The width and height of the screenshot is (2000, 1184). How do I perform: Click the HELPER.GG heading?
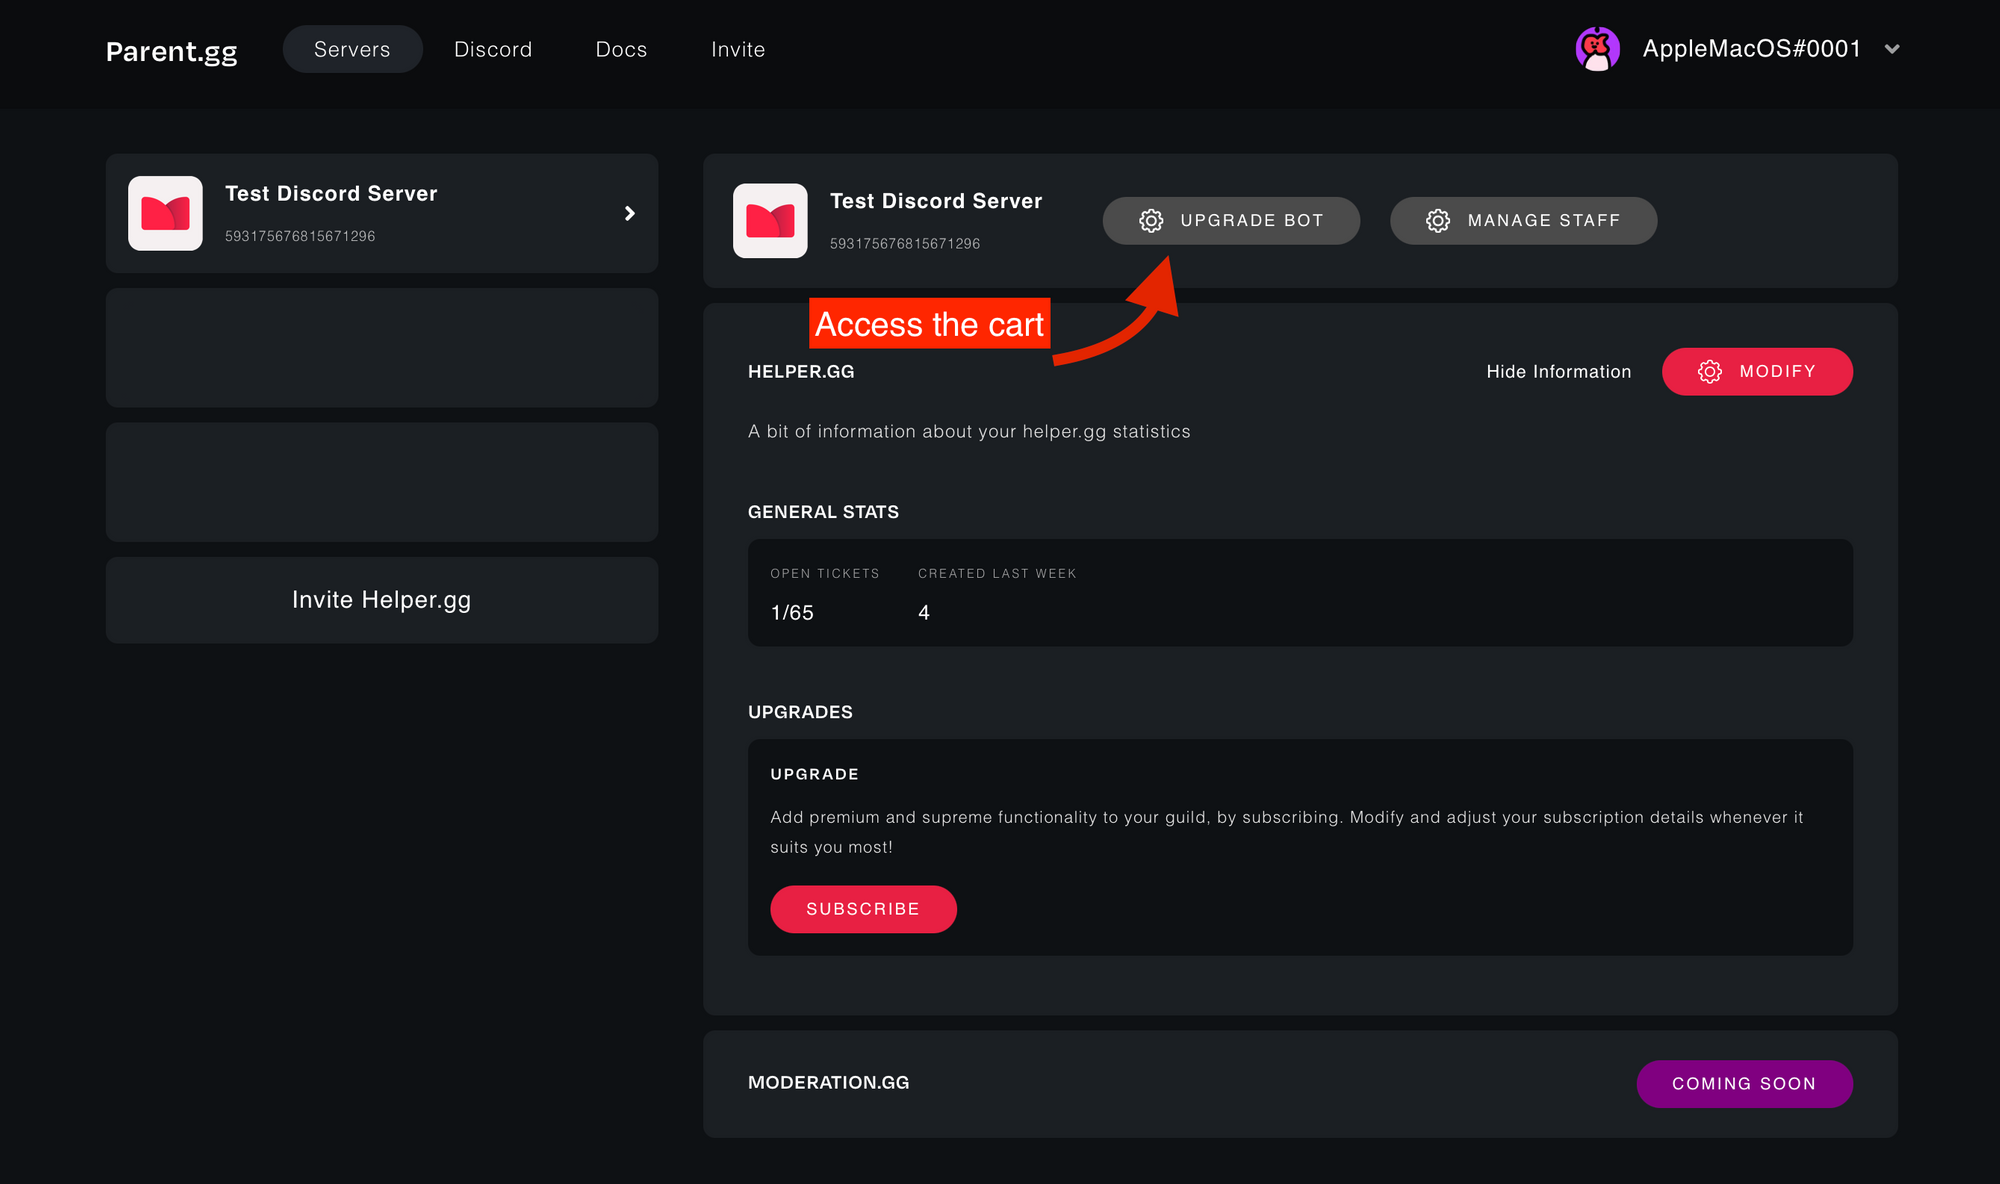[x=801, y=371]
